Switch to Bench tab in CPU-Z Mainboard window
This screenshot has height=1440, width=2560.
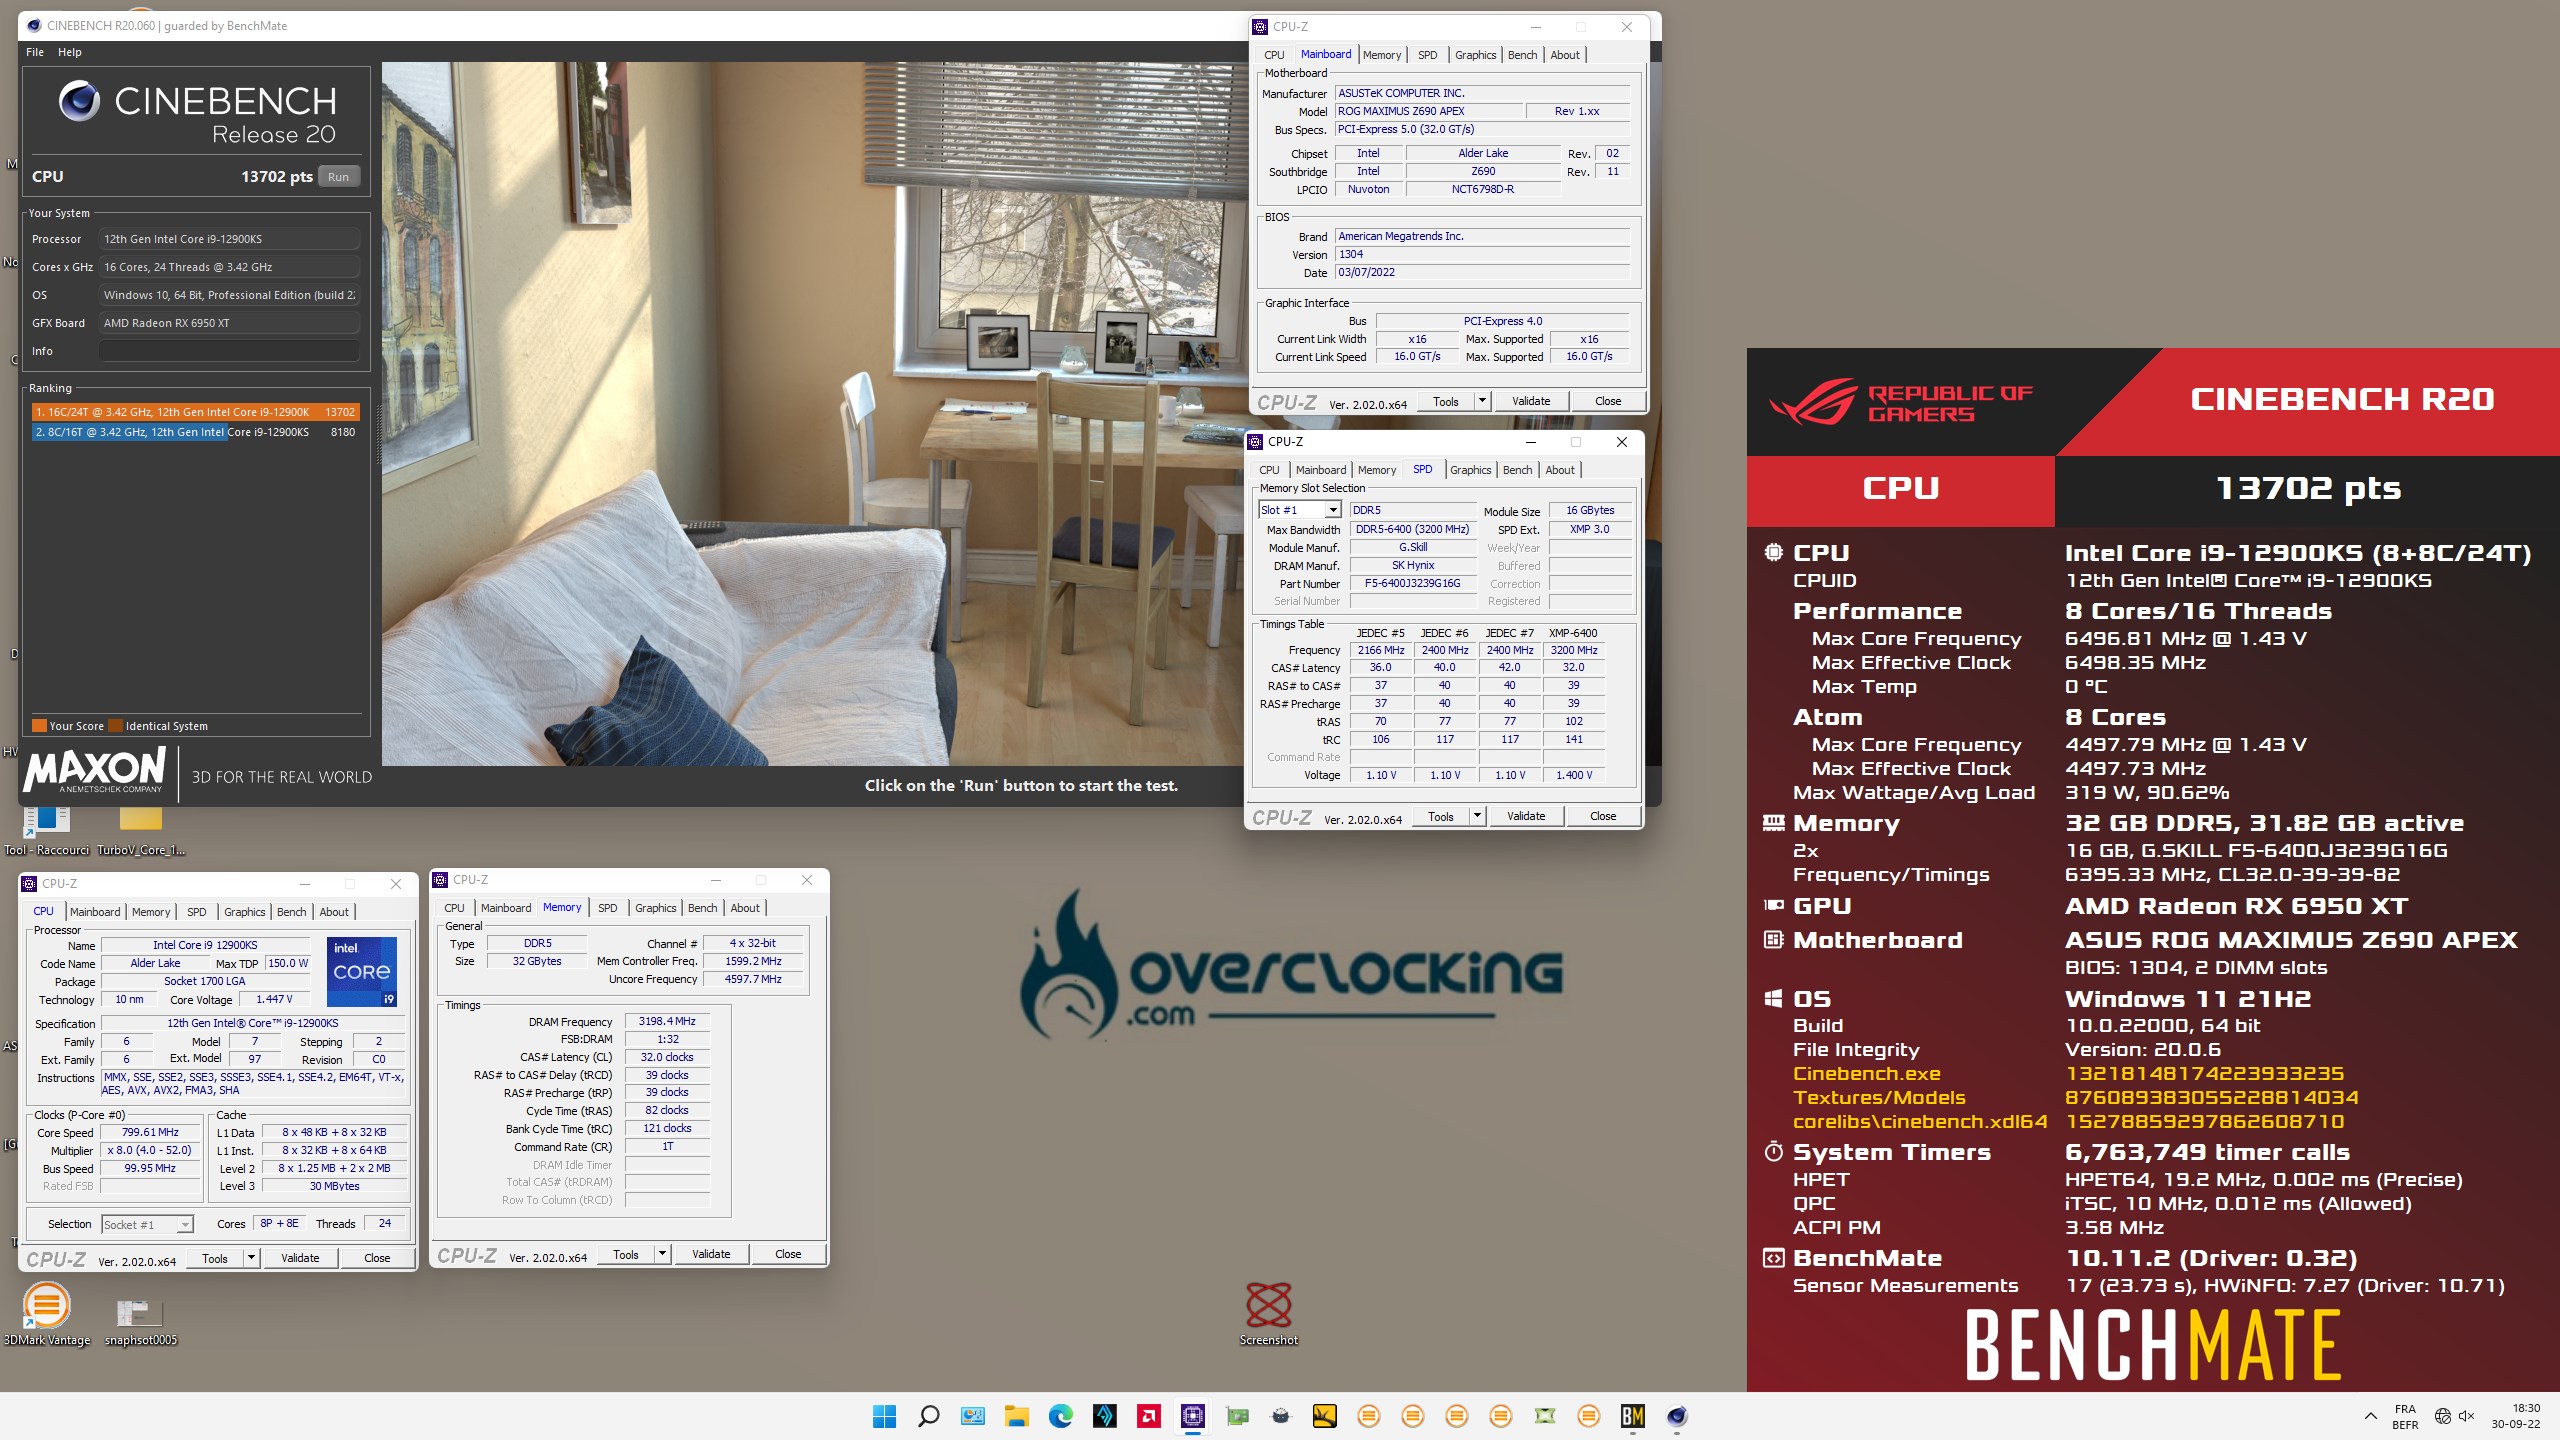(x=1522, y=55)
